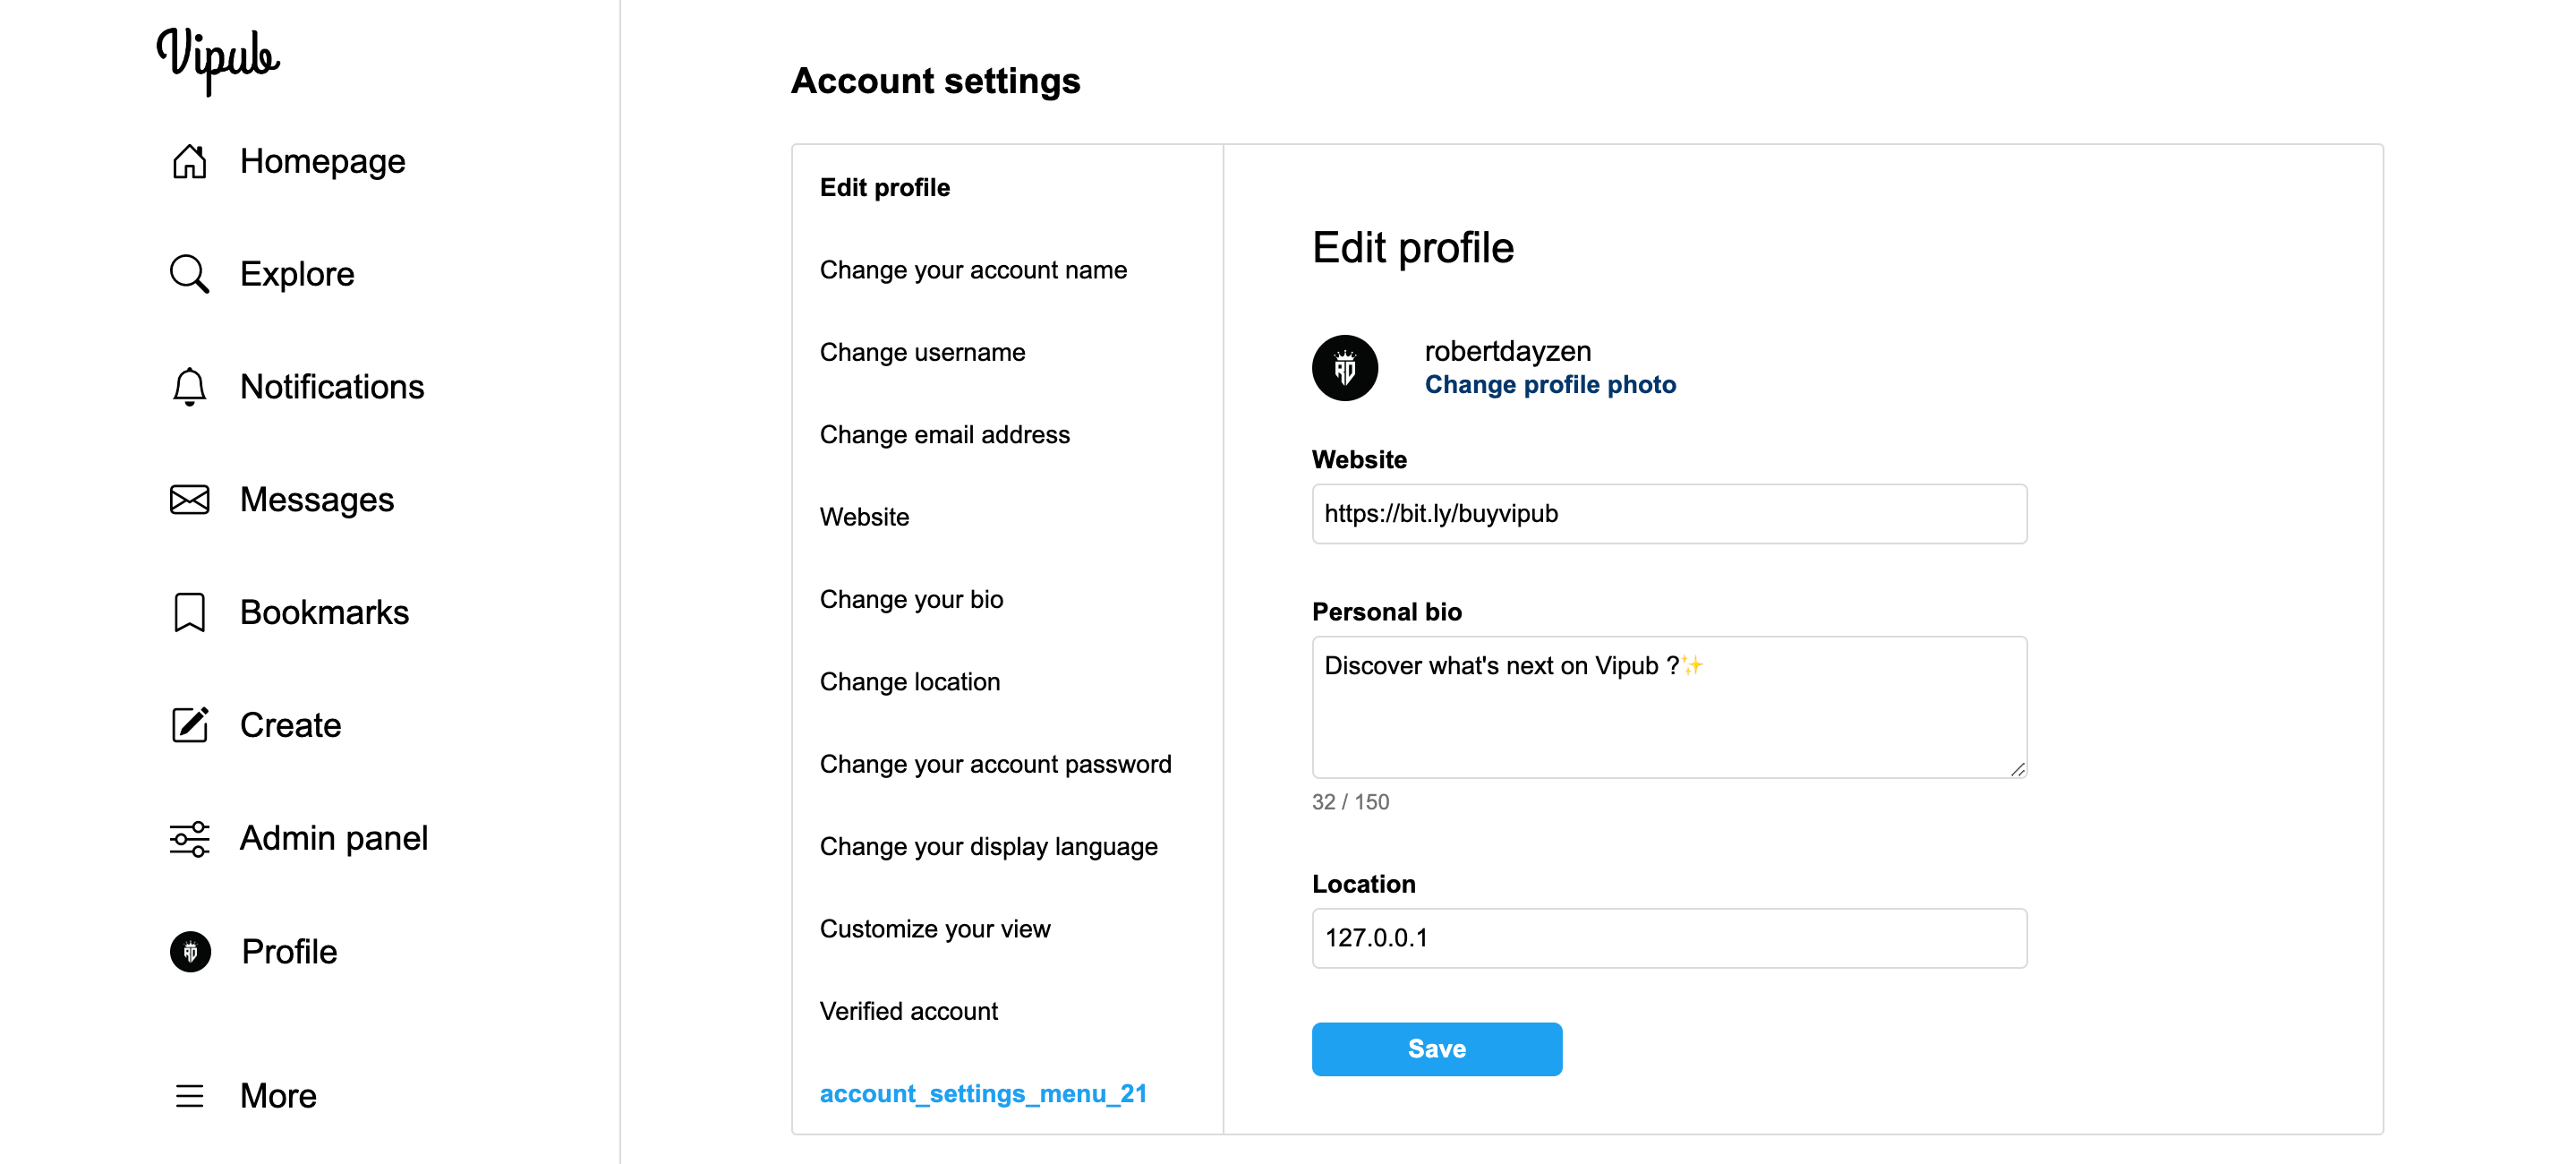Select Change username setting
2576x1164 pixels.
tap(921, 352)
